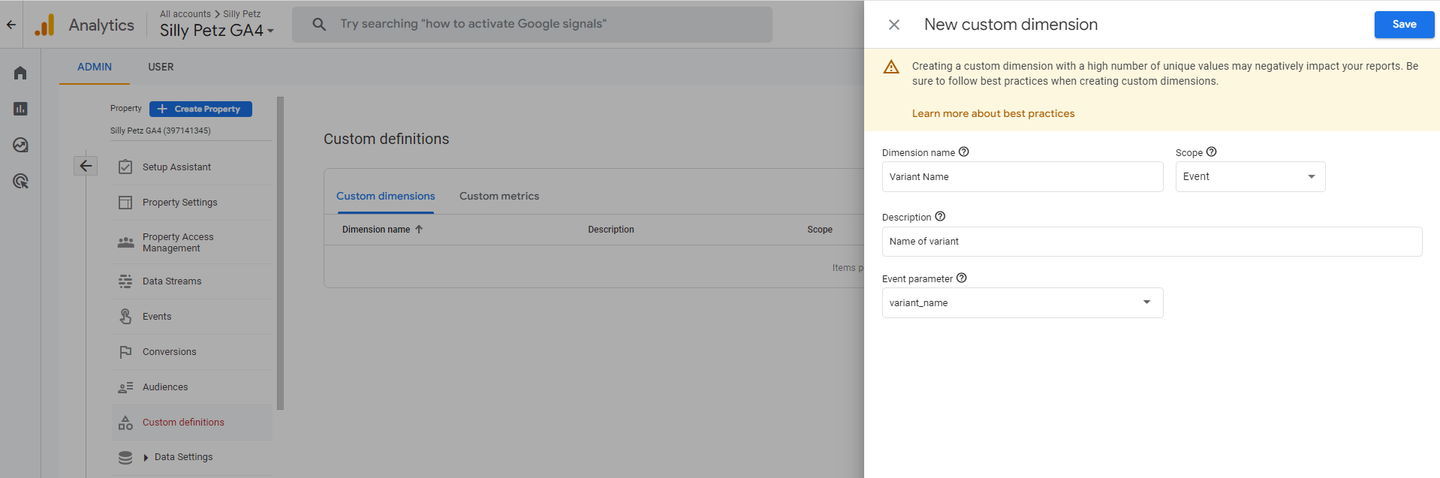Click the Data Settings database icon
Viewport: 1440px width, 478px height.
tap(125, 457)
